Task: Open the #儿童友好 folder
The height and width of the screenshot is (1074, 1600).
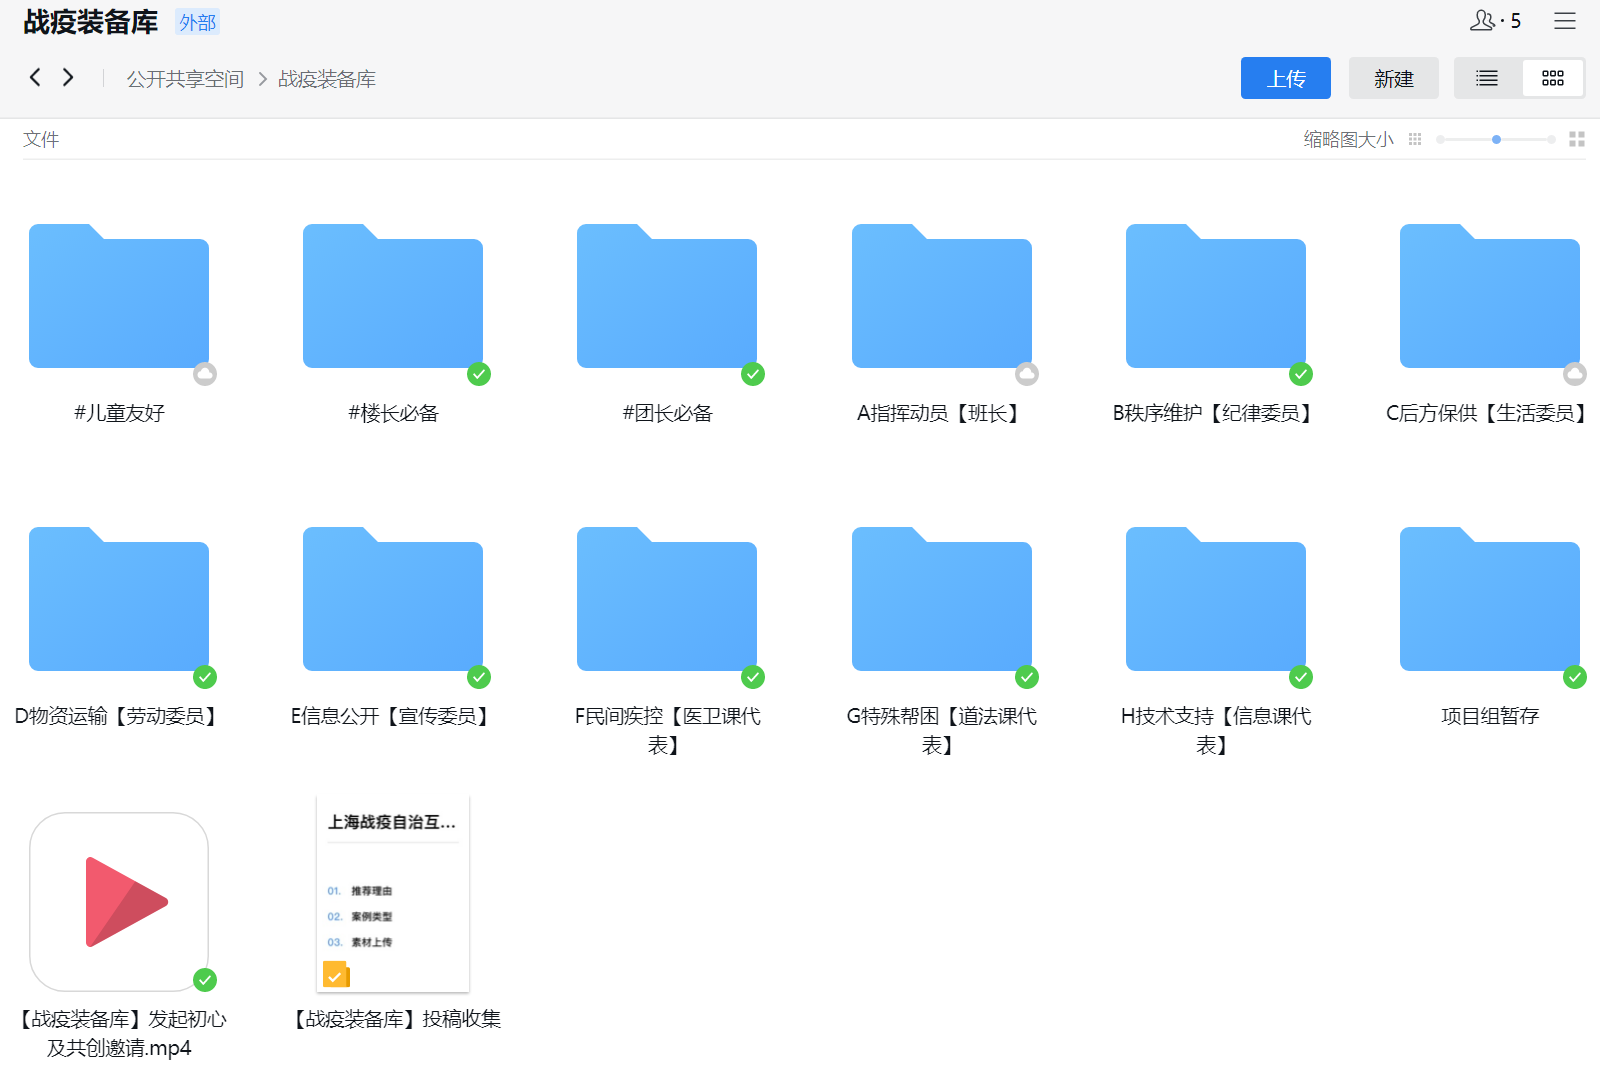Action: [119, 296]
